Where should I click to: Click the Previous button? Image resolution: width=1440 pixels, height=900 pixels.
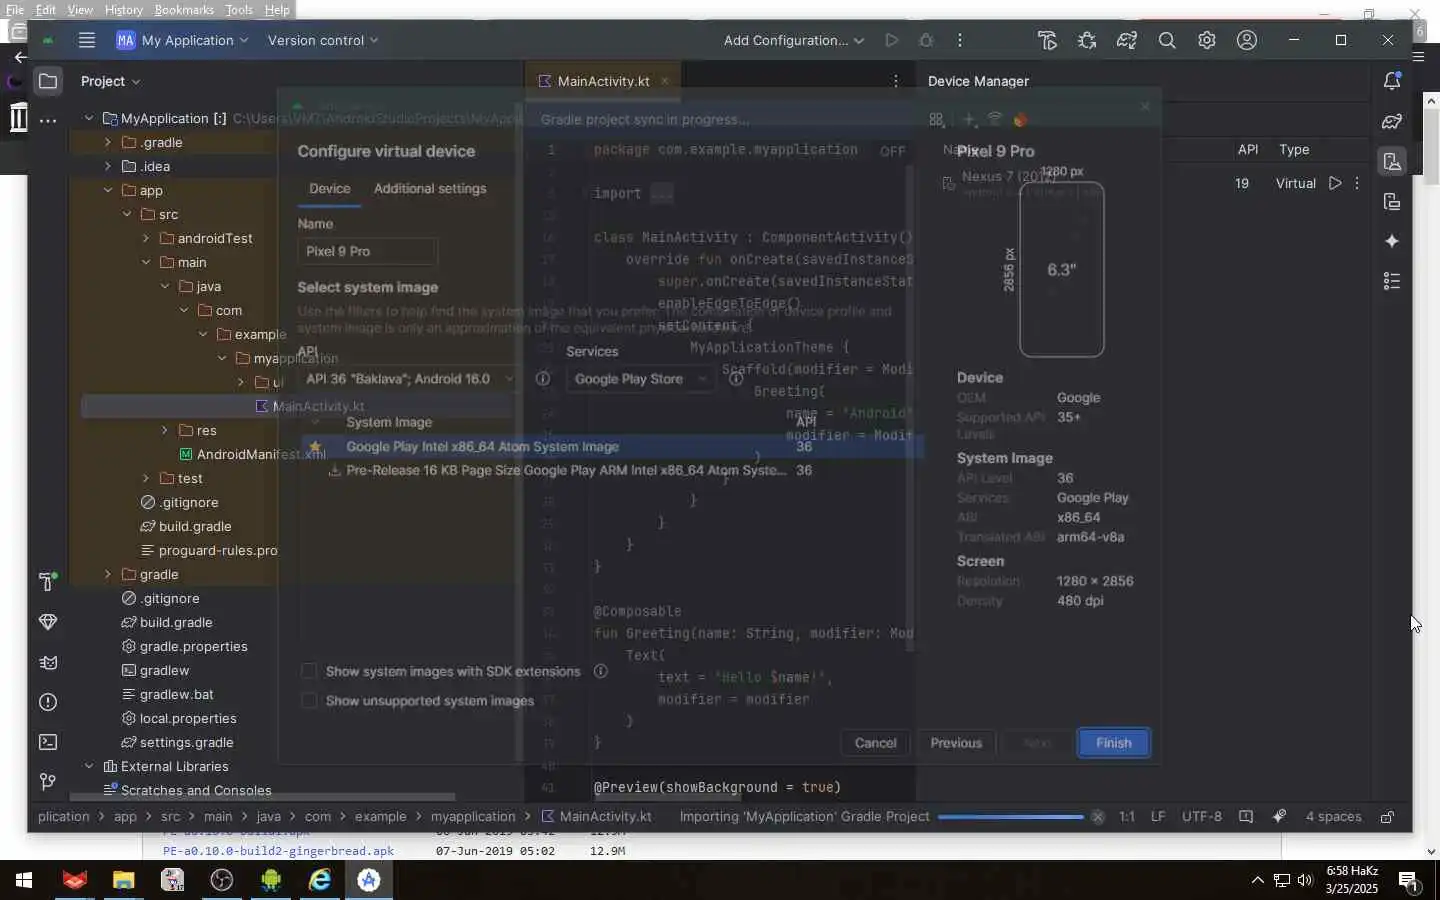(956, 742)
